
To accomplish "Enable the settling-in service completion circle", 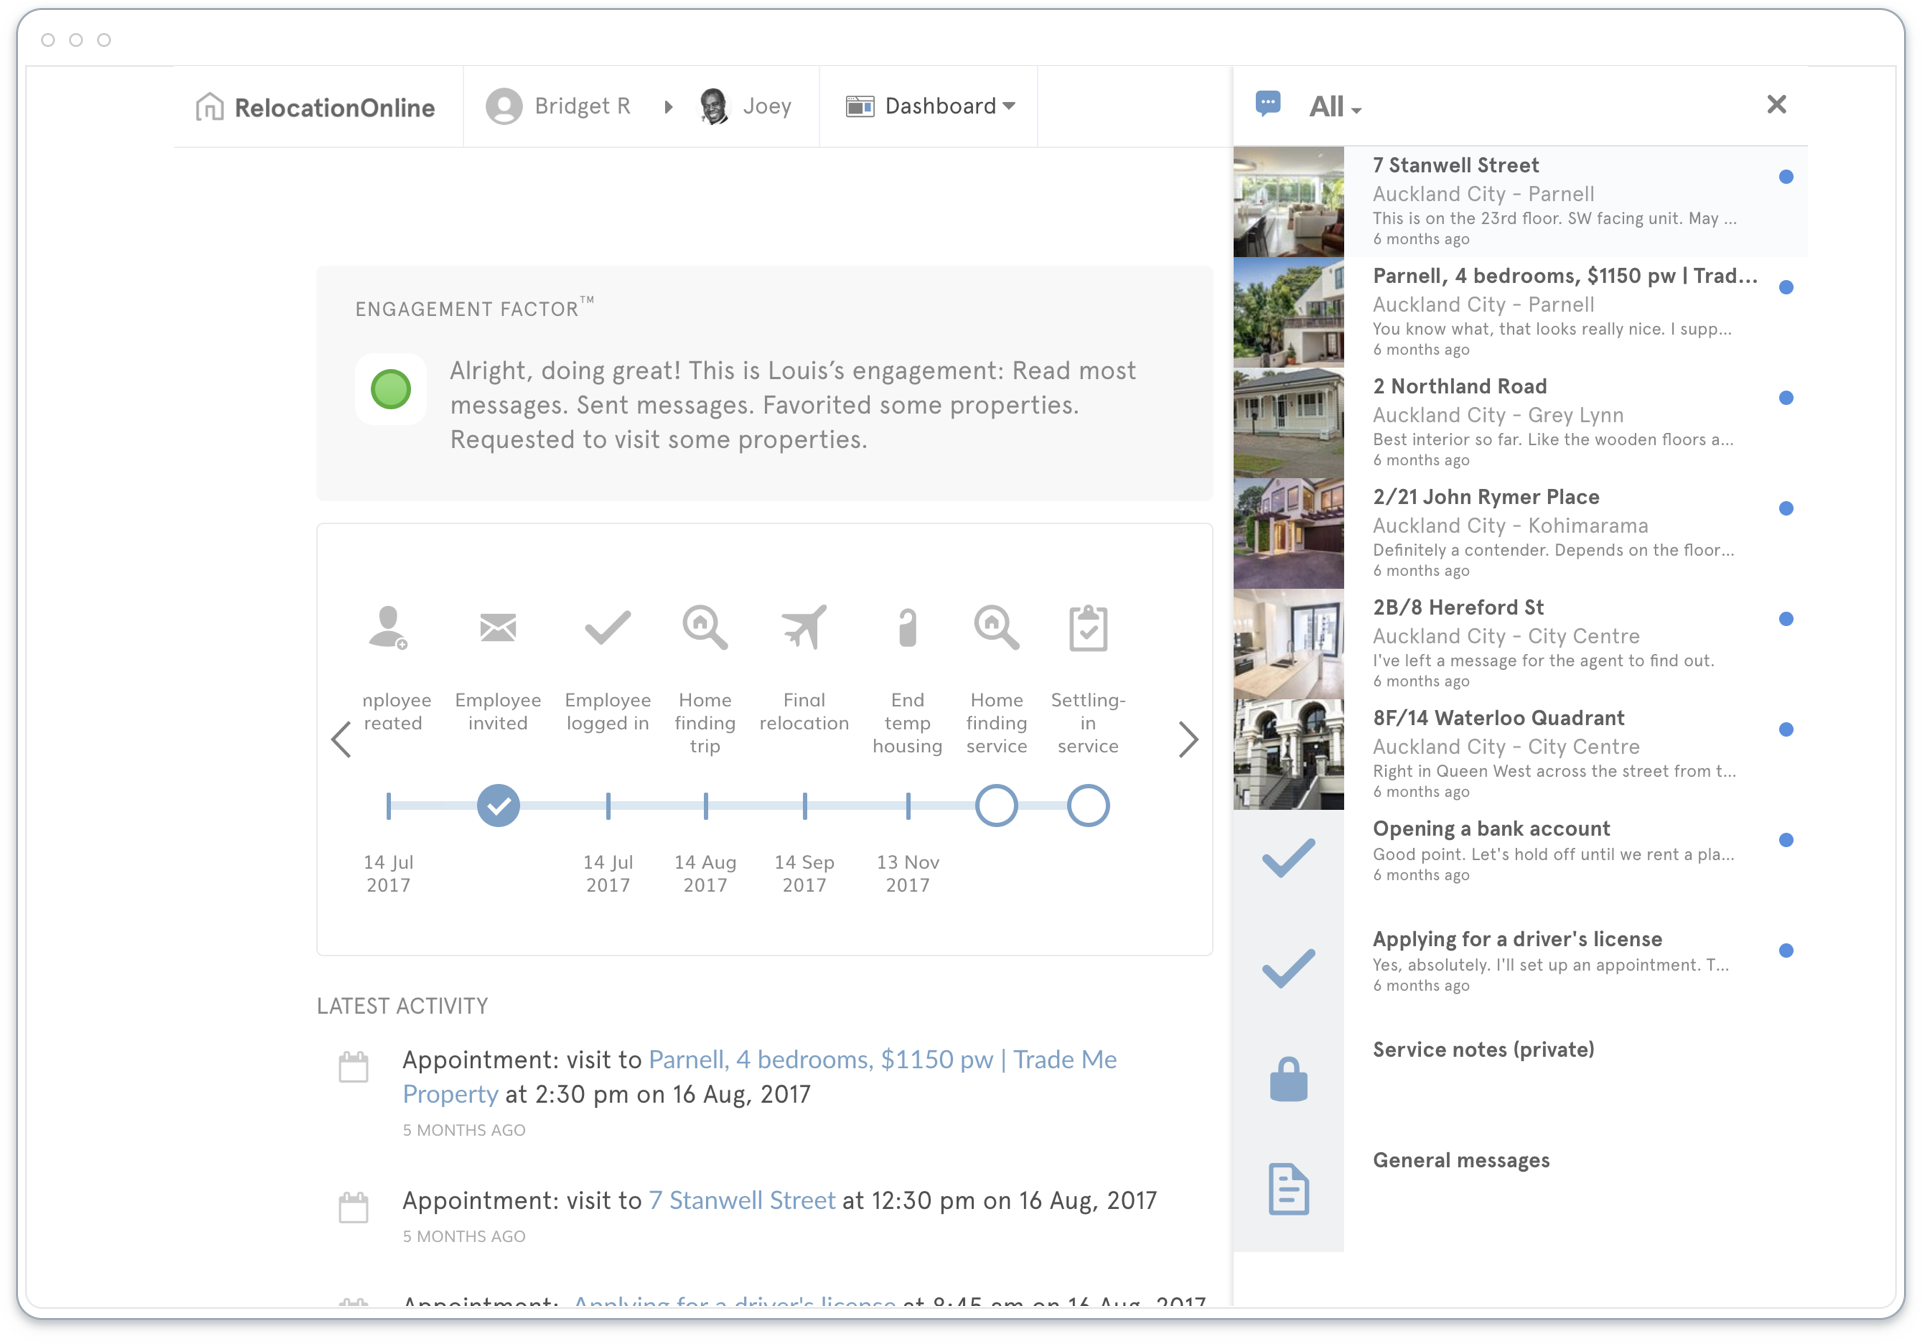I will 1091,805.
